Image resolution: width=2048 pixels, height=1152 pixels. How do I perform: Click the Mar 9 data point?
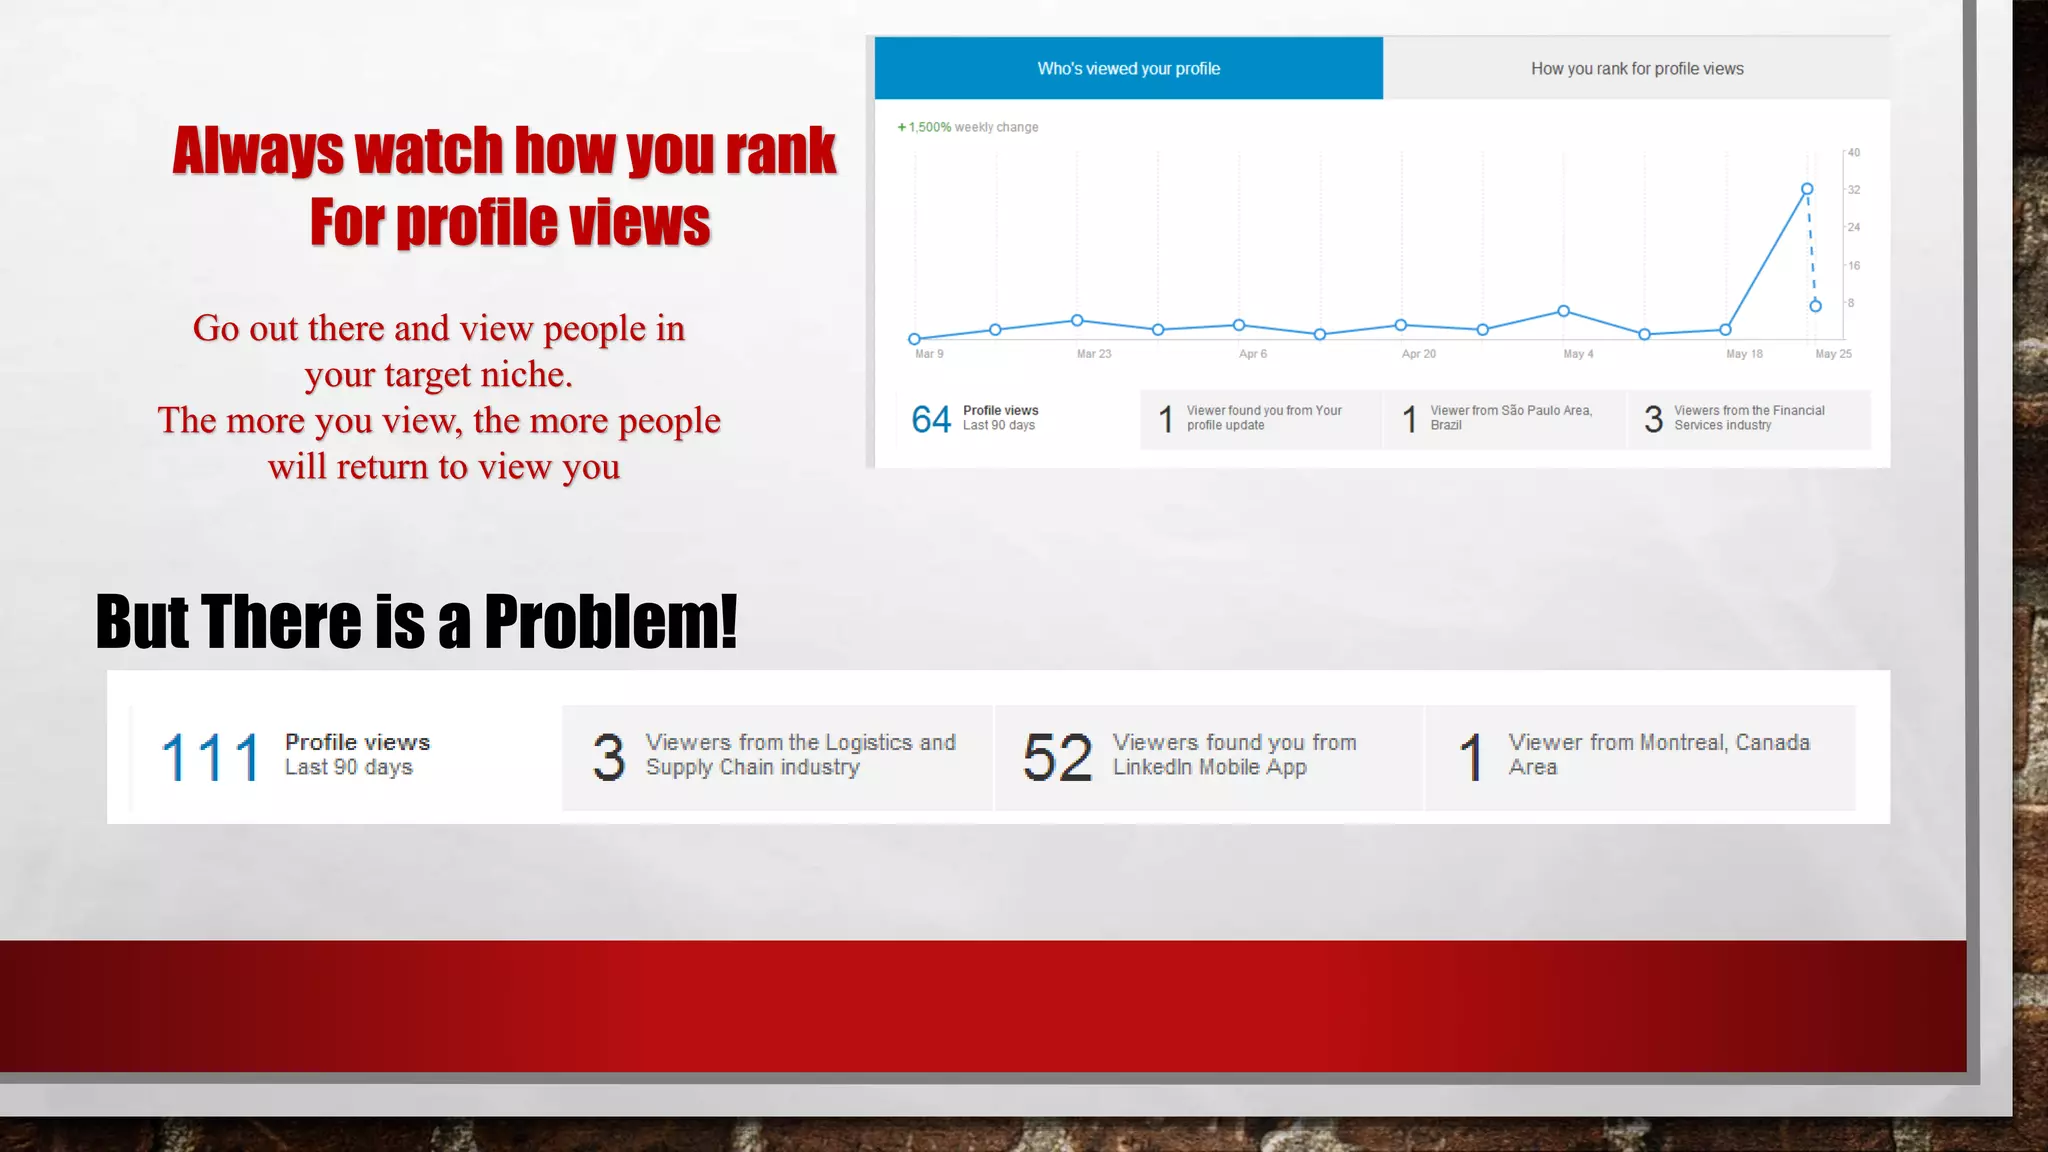914,339
